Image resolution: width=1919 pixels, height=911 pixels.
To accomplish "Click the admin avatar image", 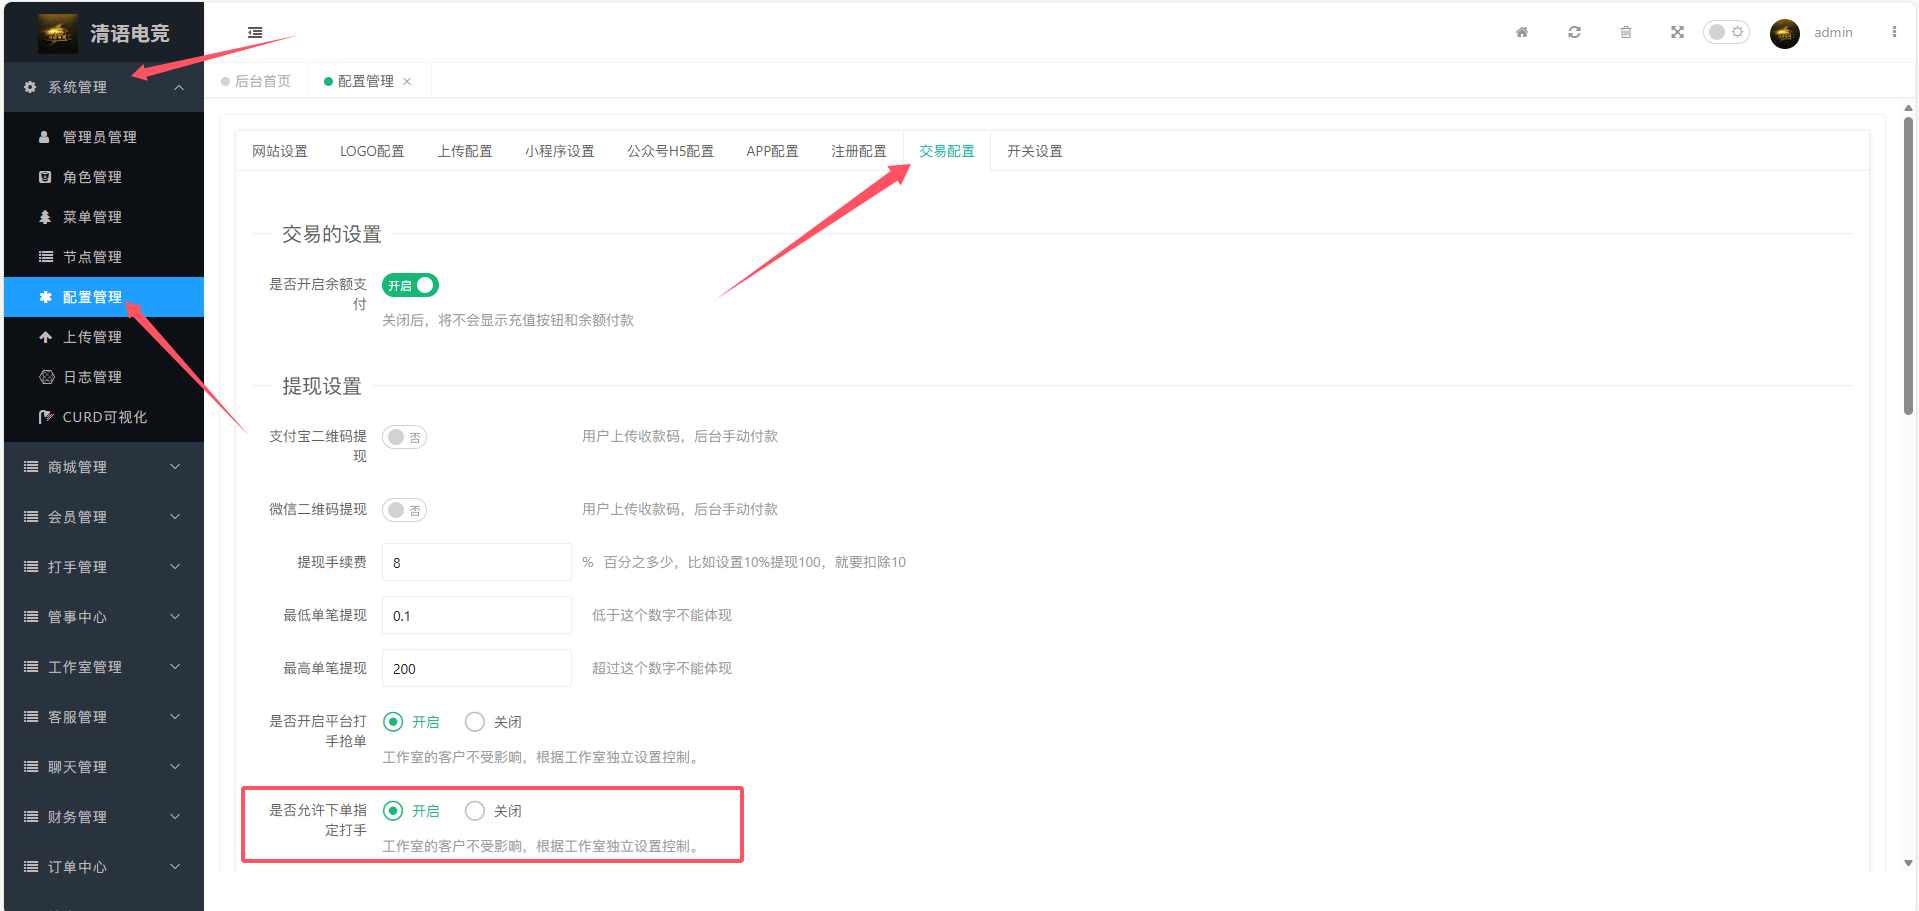I will click(1784, 33).
